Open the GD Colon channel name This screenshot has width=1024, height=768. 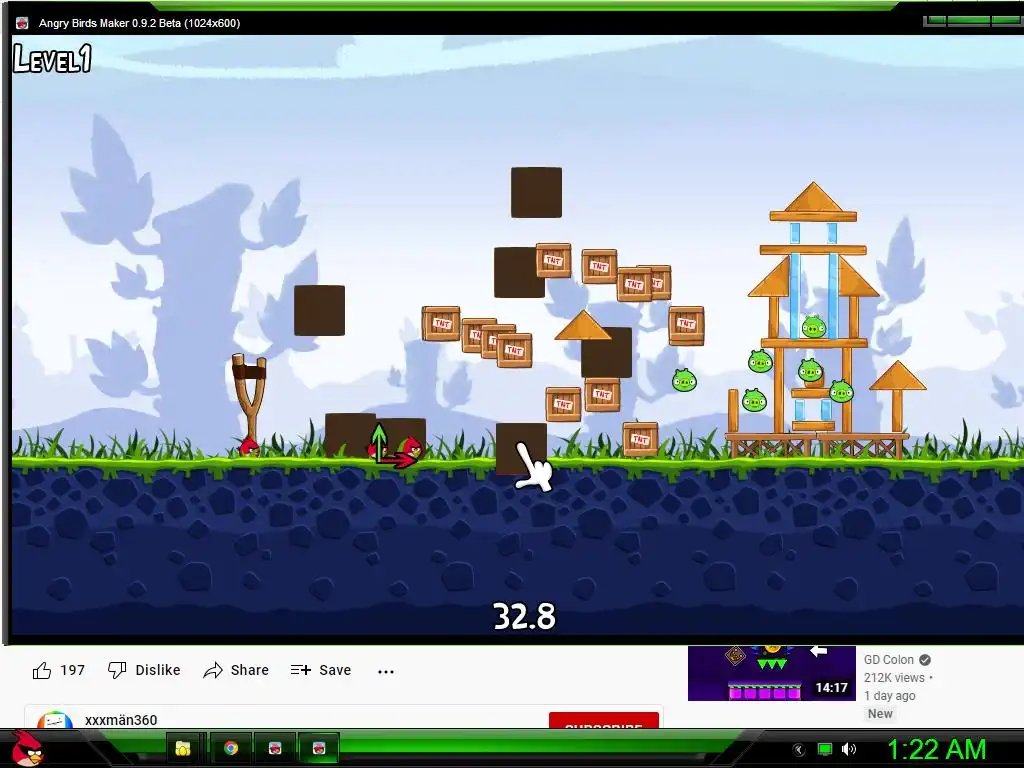(x=888, y=660)
